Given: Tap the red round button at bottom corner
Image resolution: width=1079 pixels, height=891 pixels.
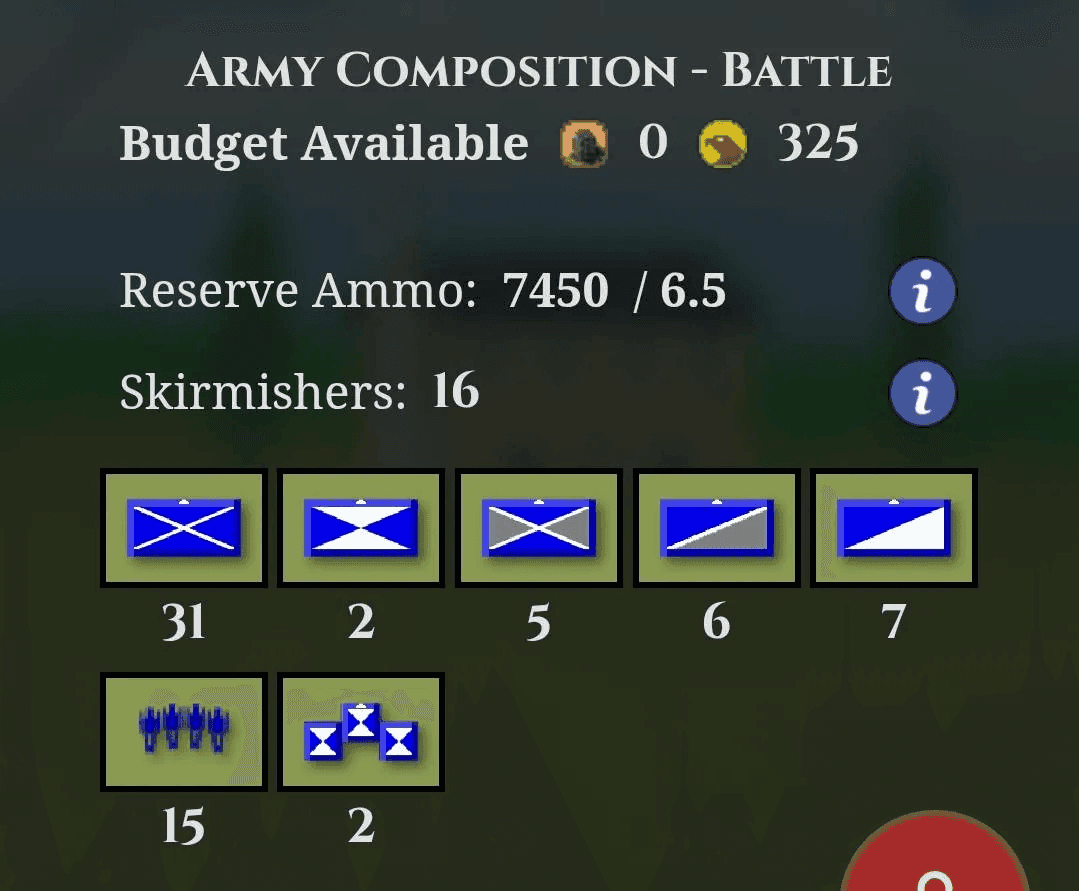Looking at the screenshot, I should (934, 853).
